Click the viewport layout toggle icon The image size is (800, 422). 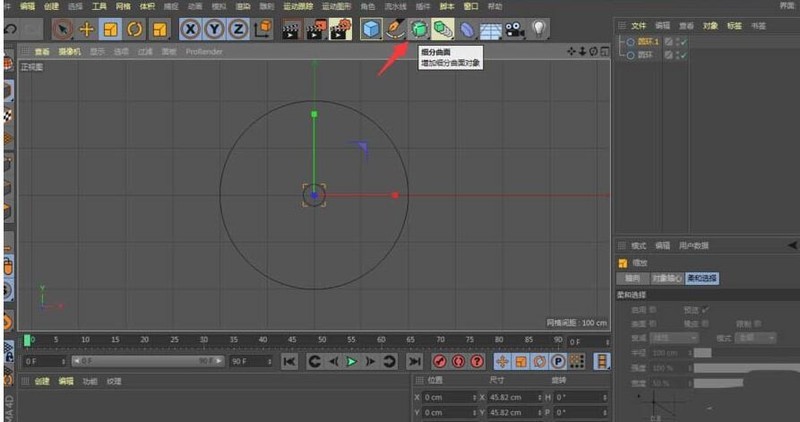tap(605, 51)
